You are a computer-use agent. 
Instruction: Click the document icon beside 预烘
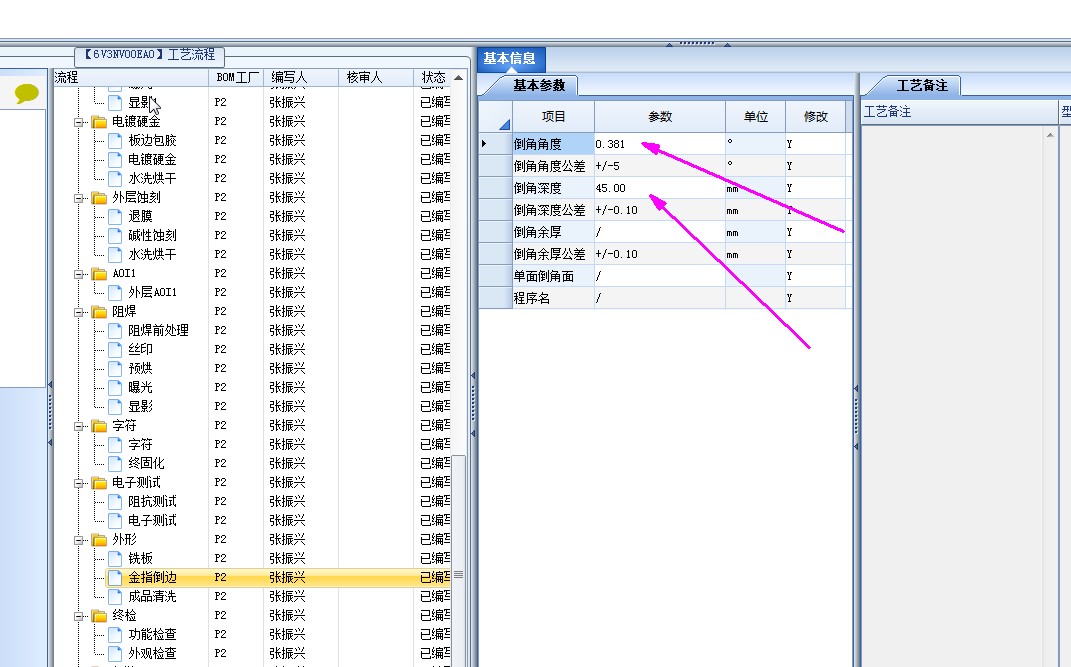(115, 369)
